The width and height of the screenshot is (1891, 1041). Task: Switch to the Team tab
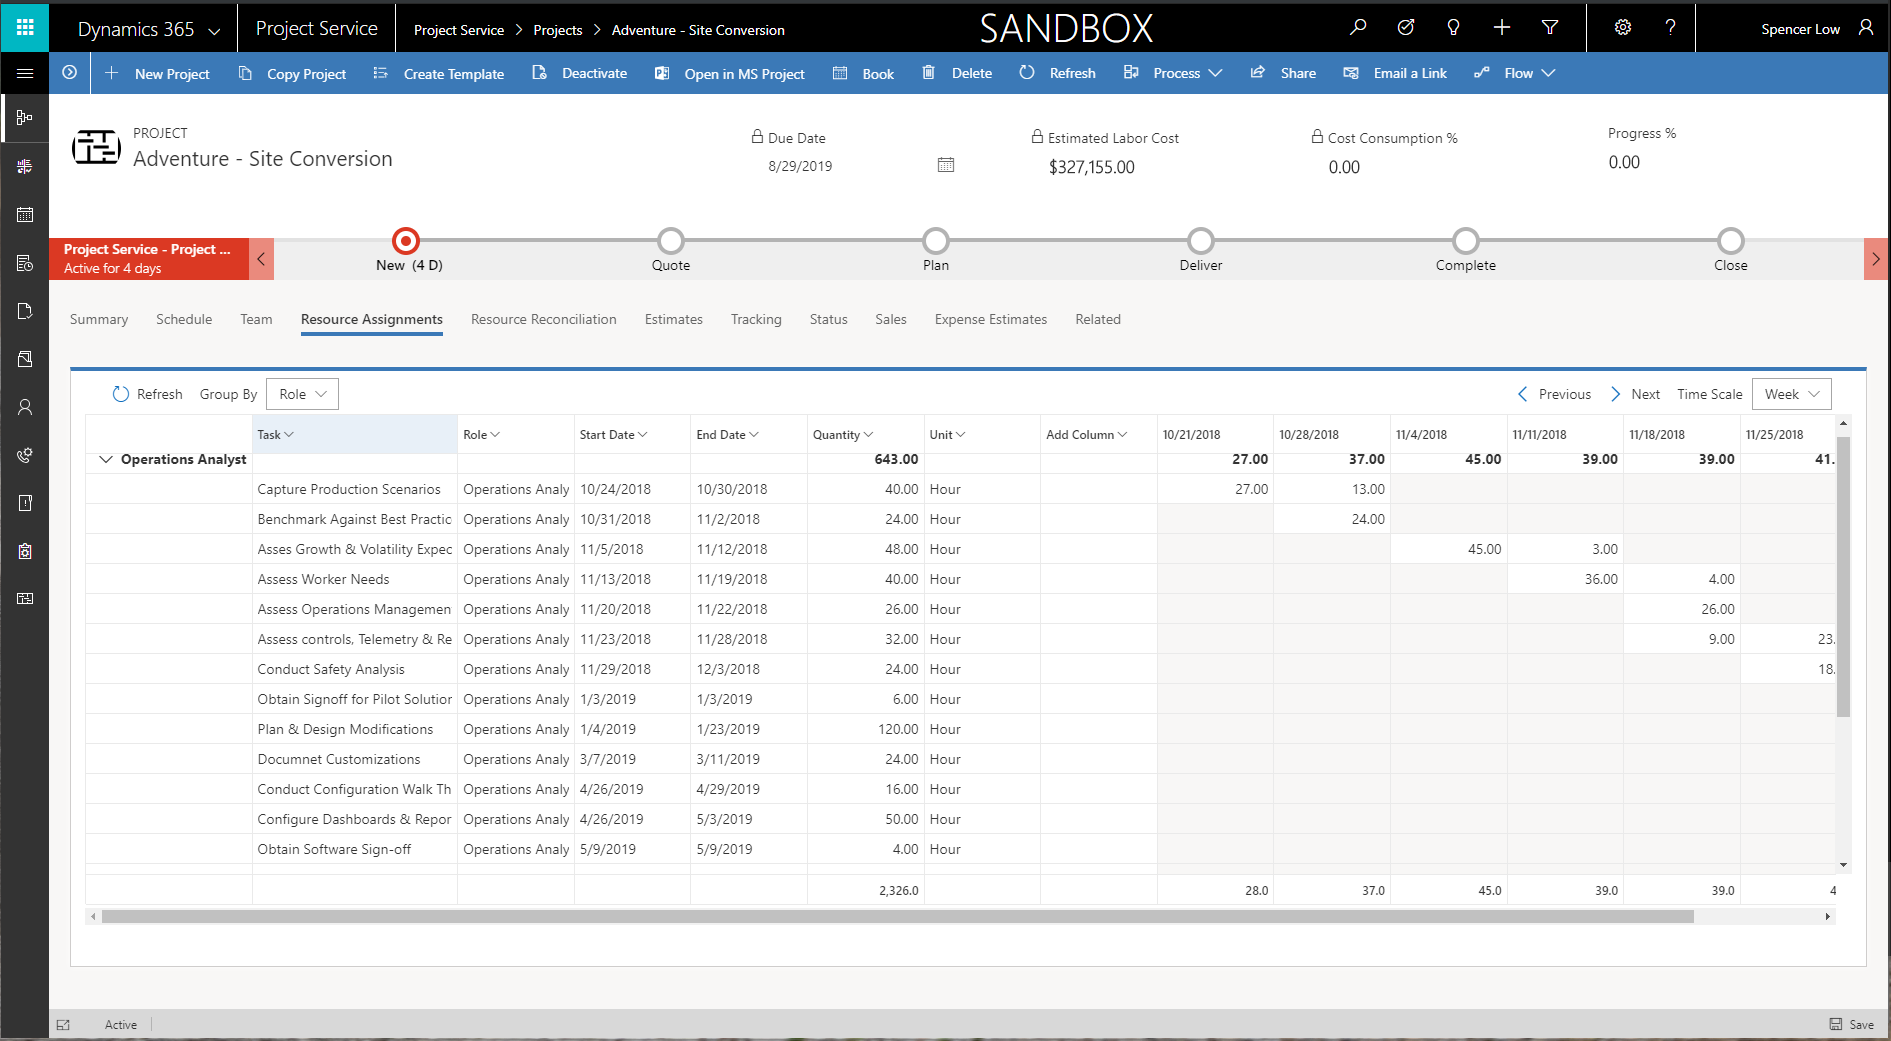pyautogui.click(x=256, y=320)
